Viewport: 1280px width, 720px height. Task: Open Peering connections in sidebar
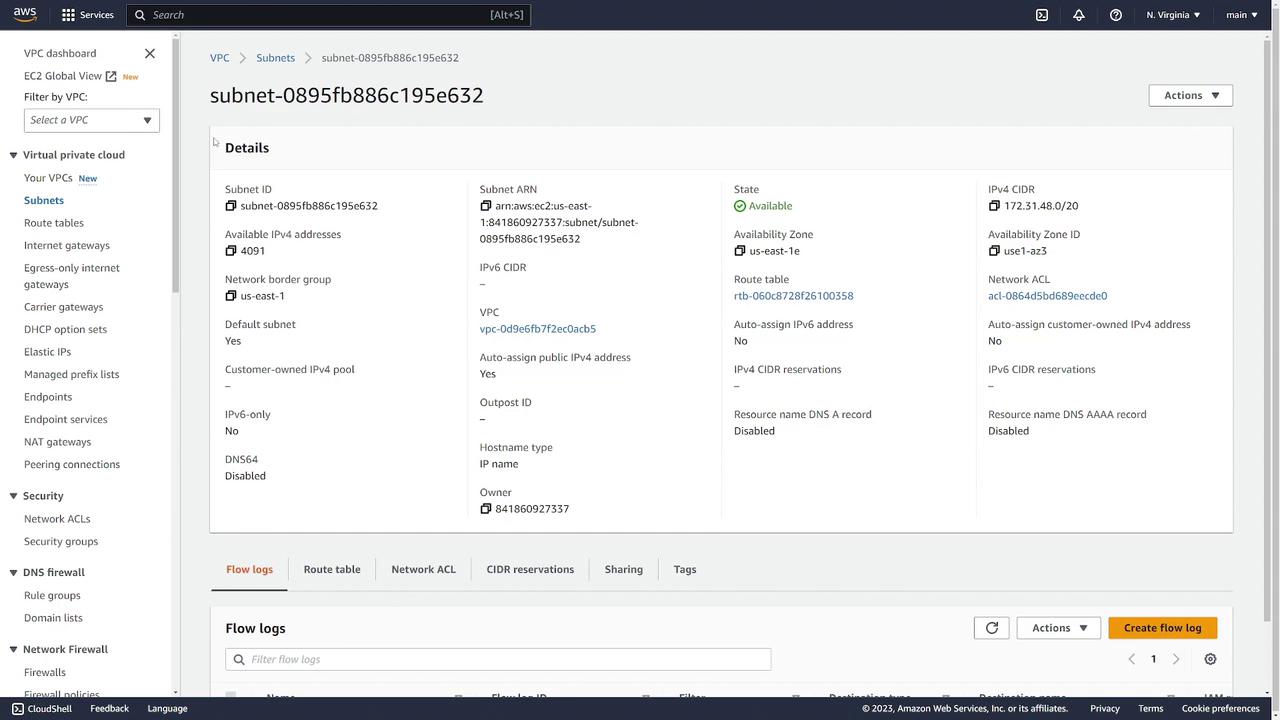72,465
